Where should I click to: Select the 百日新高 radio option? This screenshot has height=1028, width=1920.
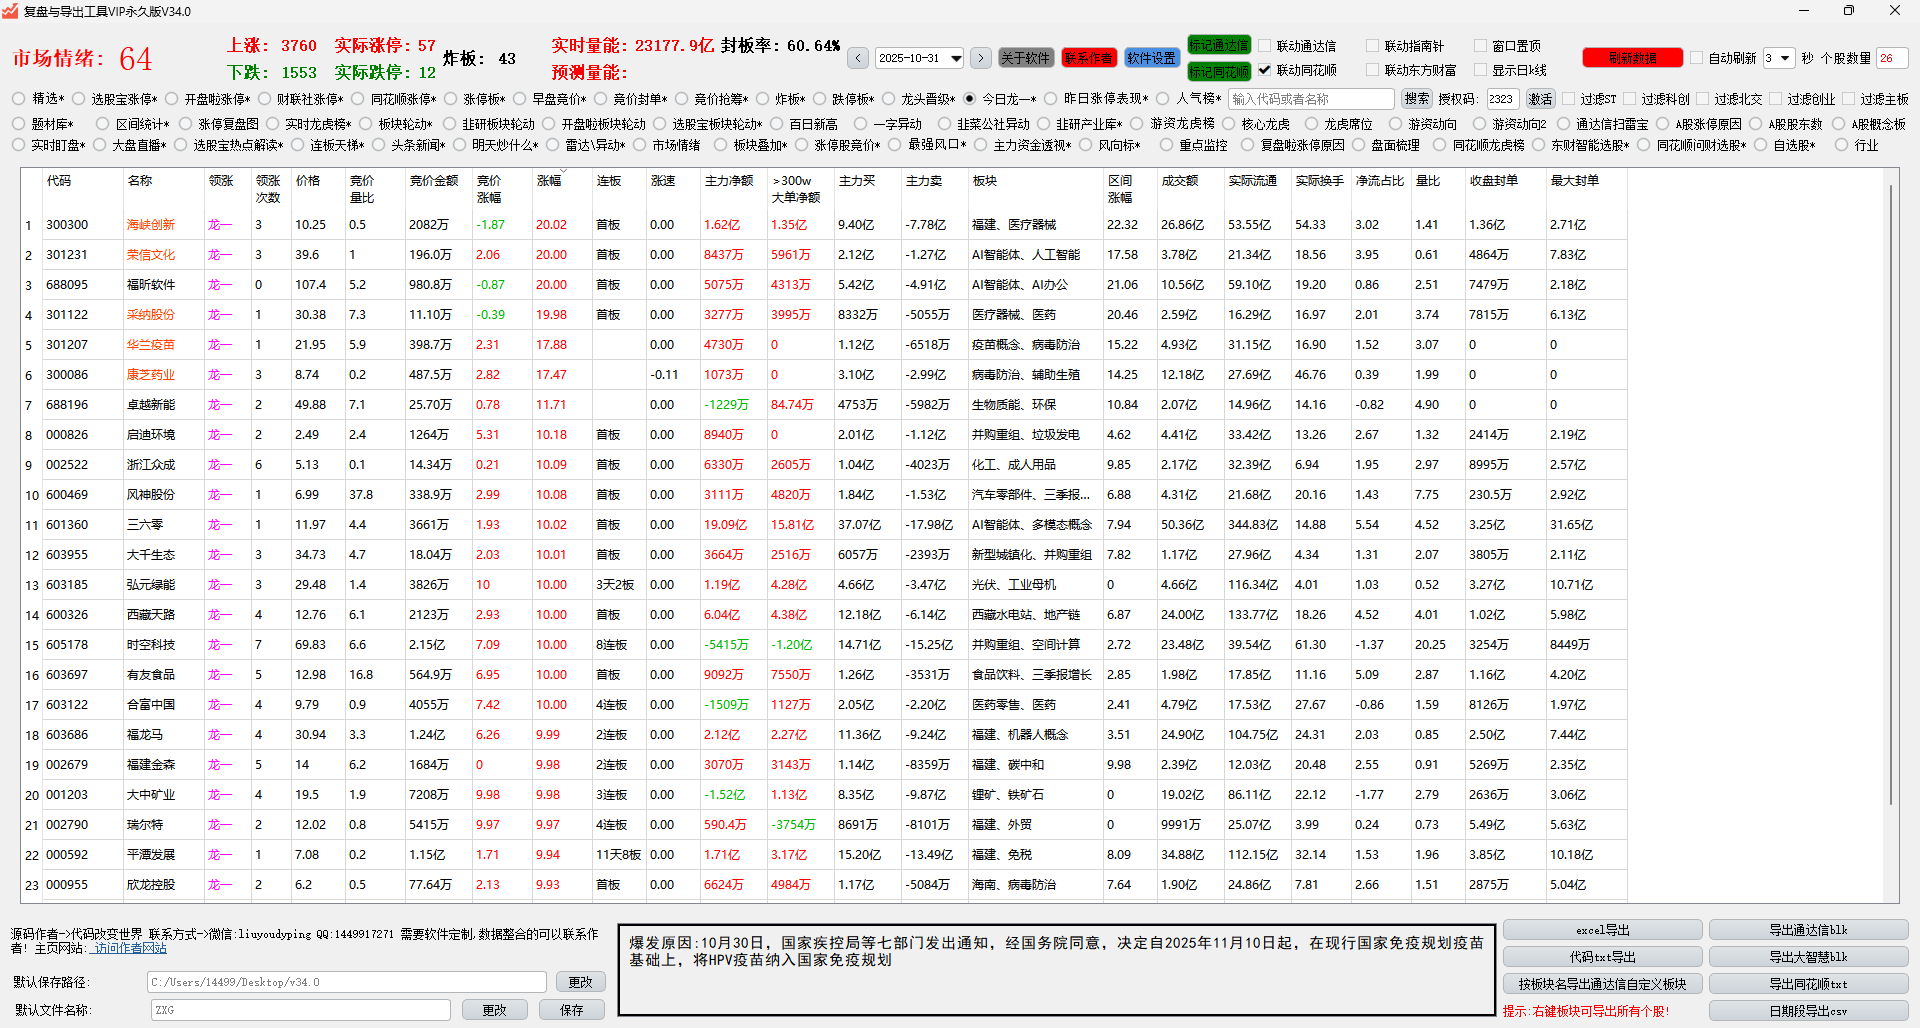pos(776,124)
